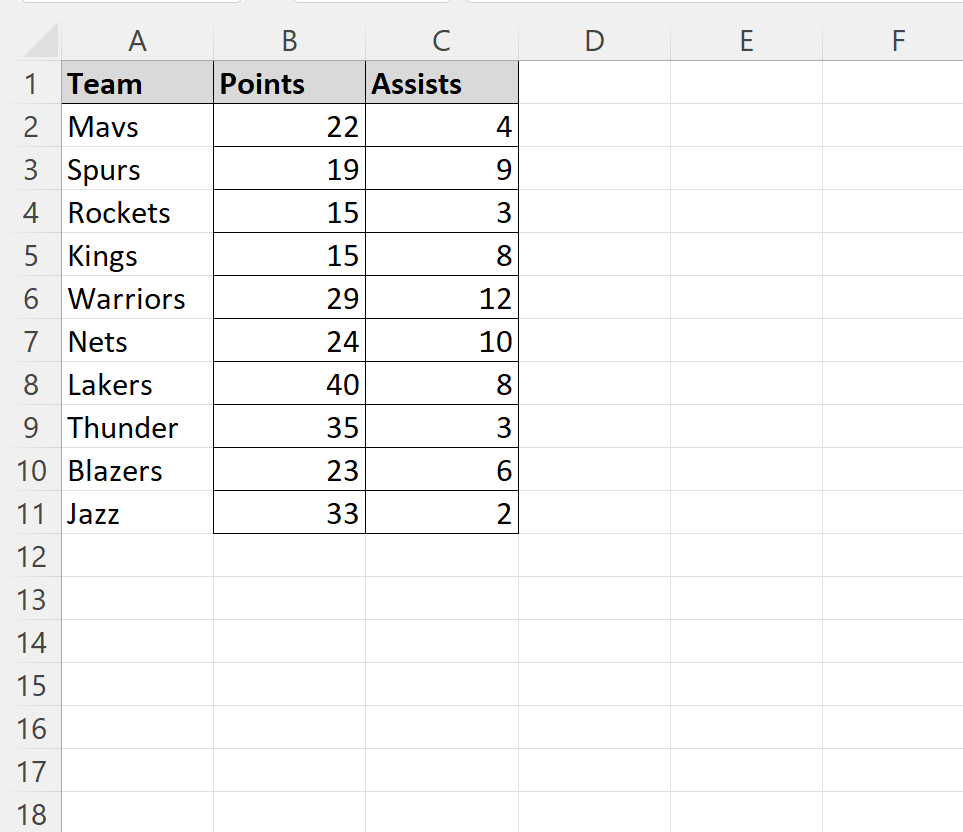Click the Assists header cell

point(442,82)
